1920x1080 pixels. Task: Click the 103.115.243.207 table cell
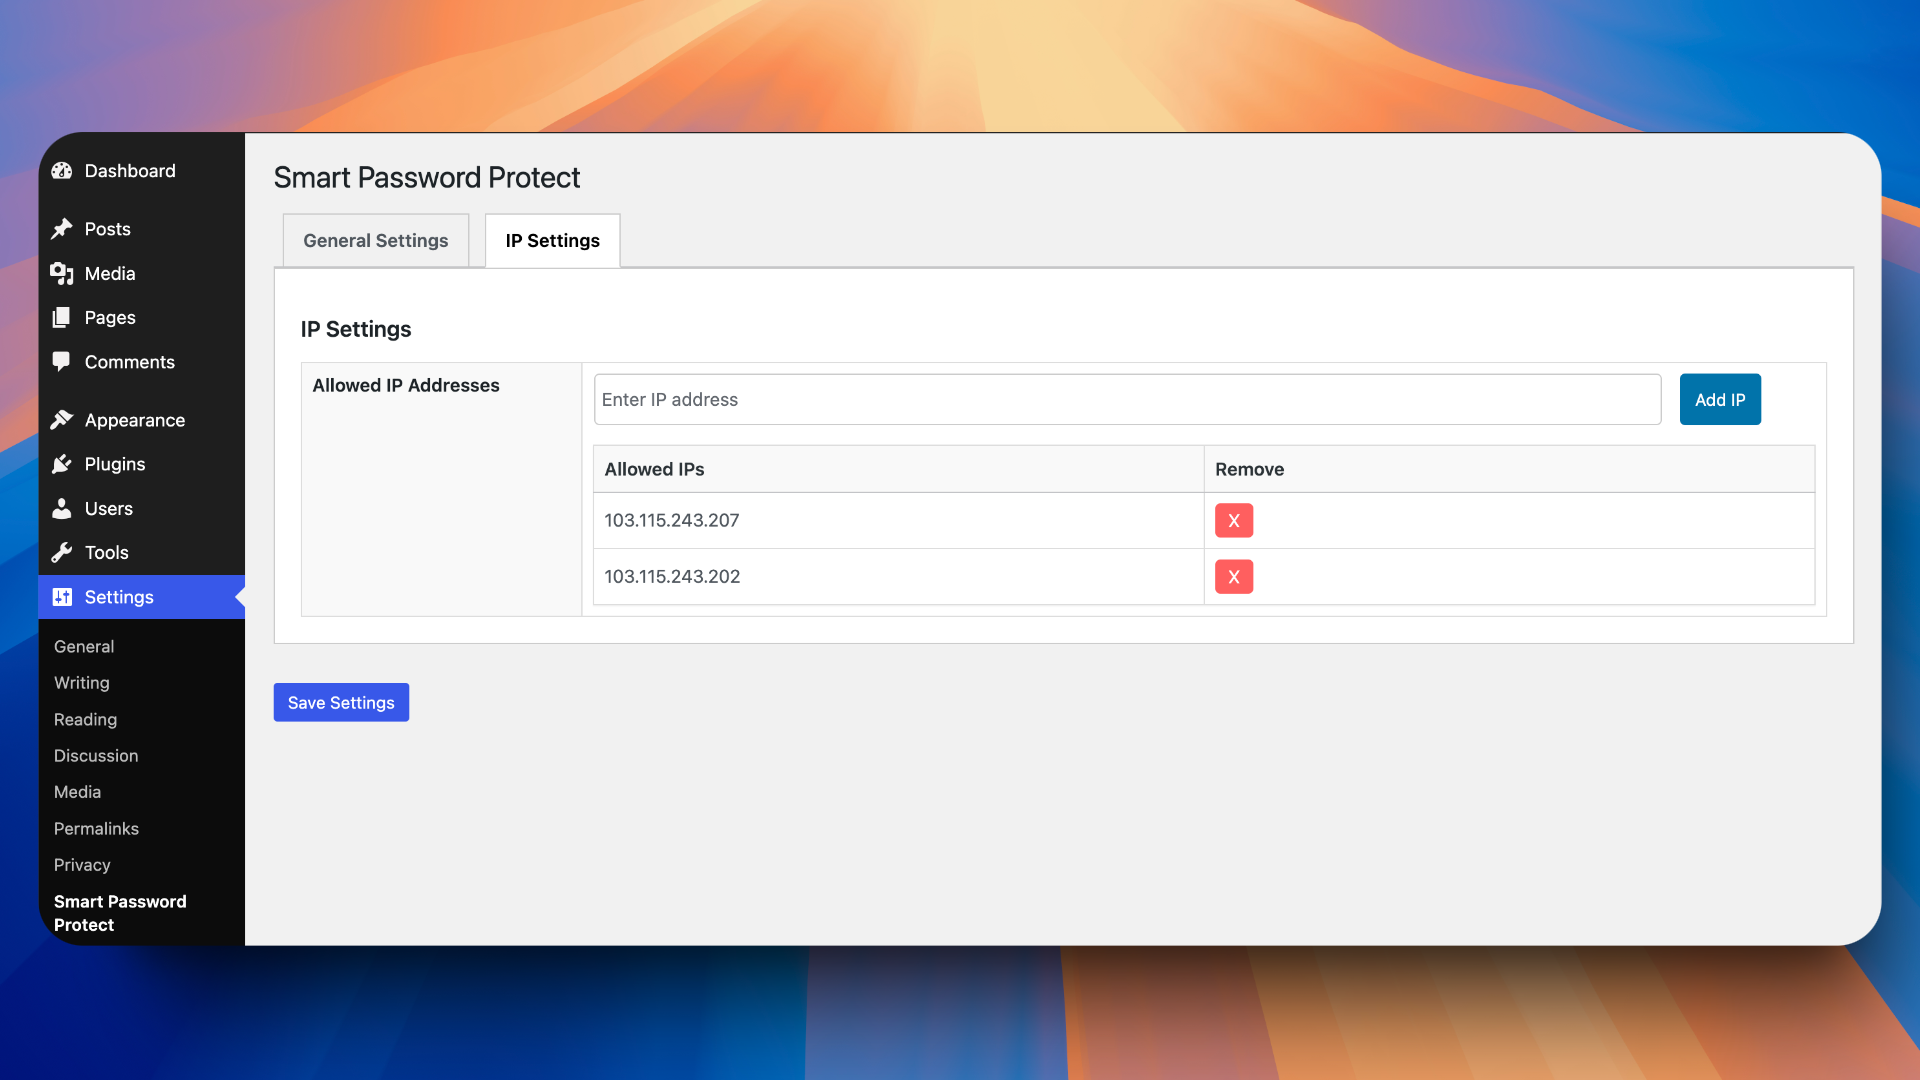[x=898, y=520]
